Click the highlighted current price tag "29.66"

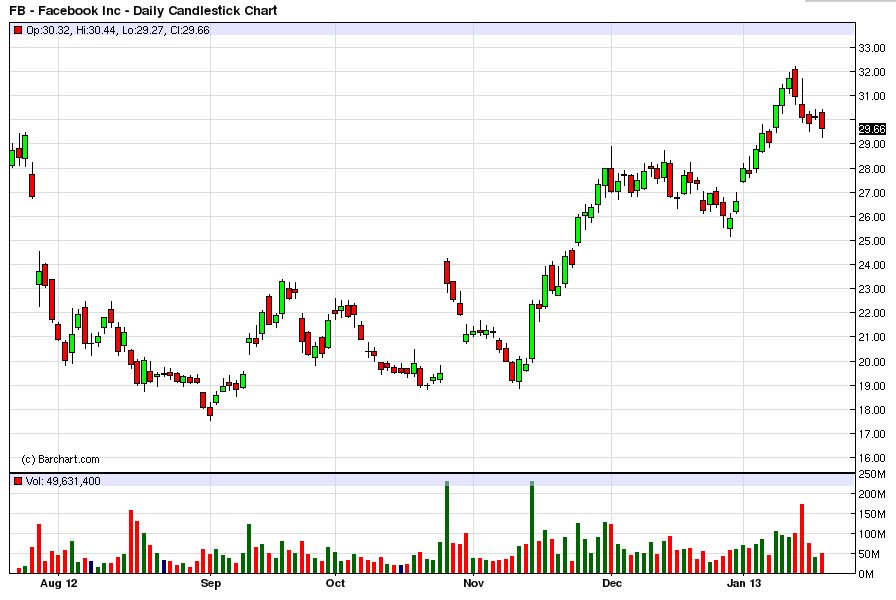click(x=872, y=129)
